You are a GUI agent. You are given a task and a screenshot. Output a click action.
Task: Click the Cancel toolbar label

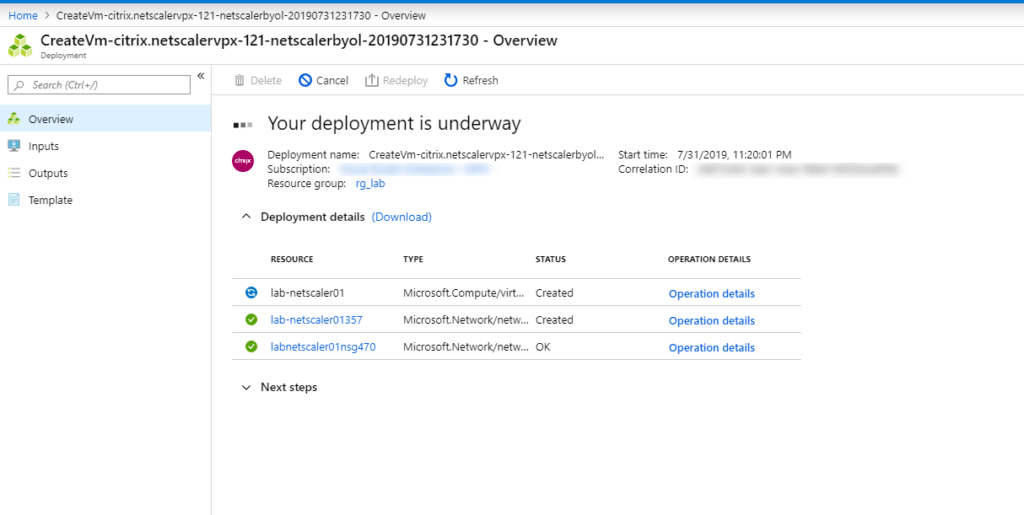(332, 80)
